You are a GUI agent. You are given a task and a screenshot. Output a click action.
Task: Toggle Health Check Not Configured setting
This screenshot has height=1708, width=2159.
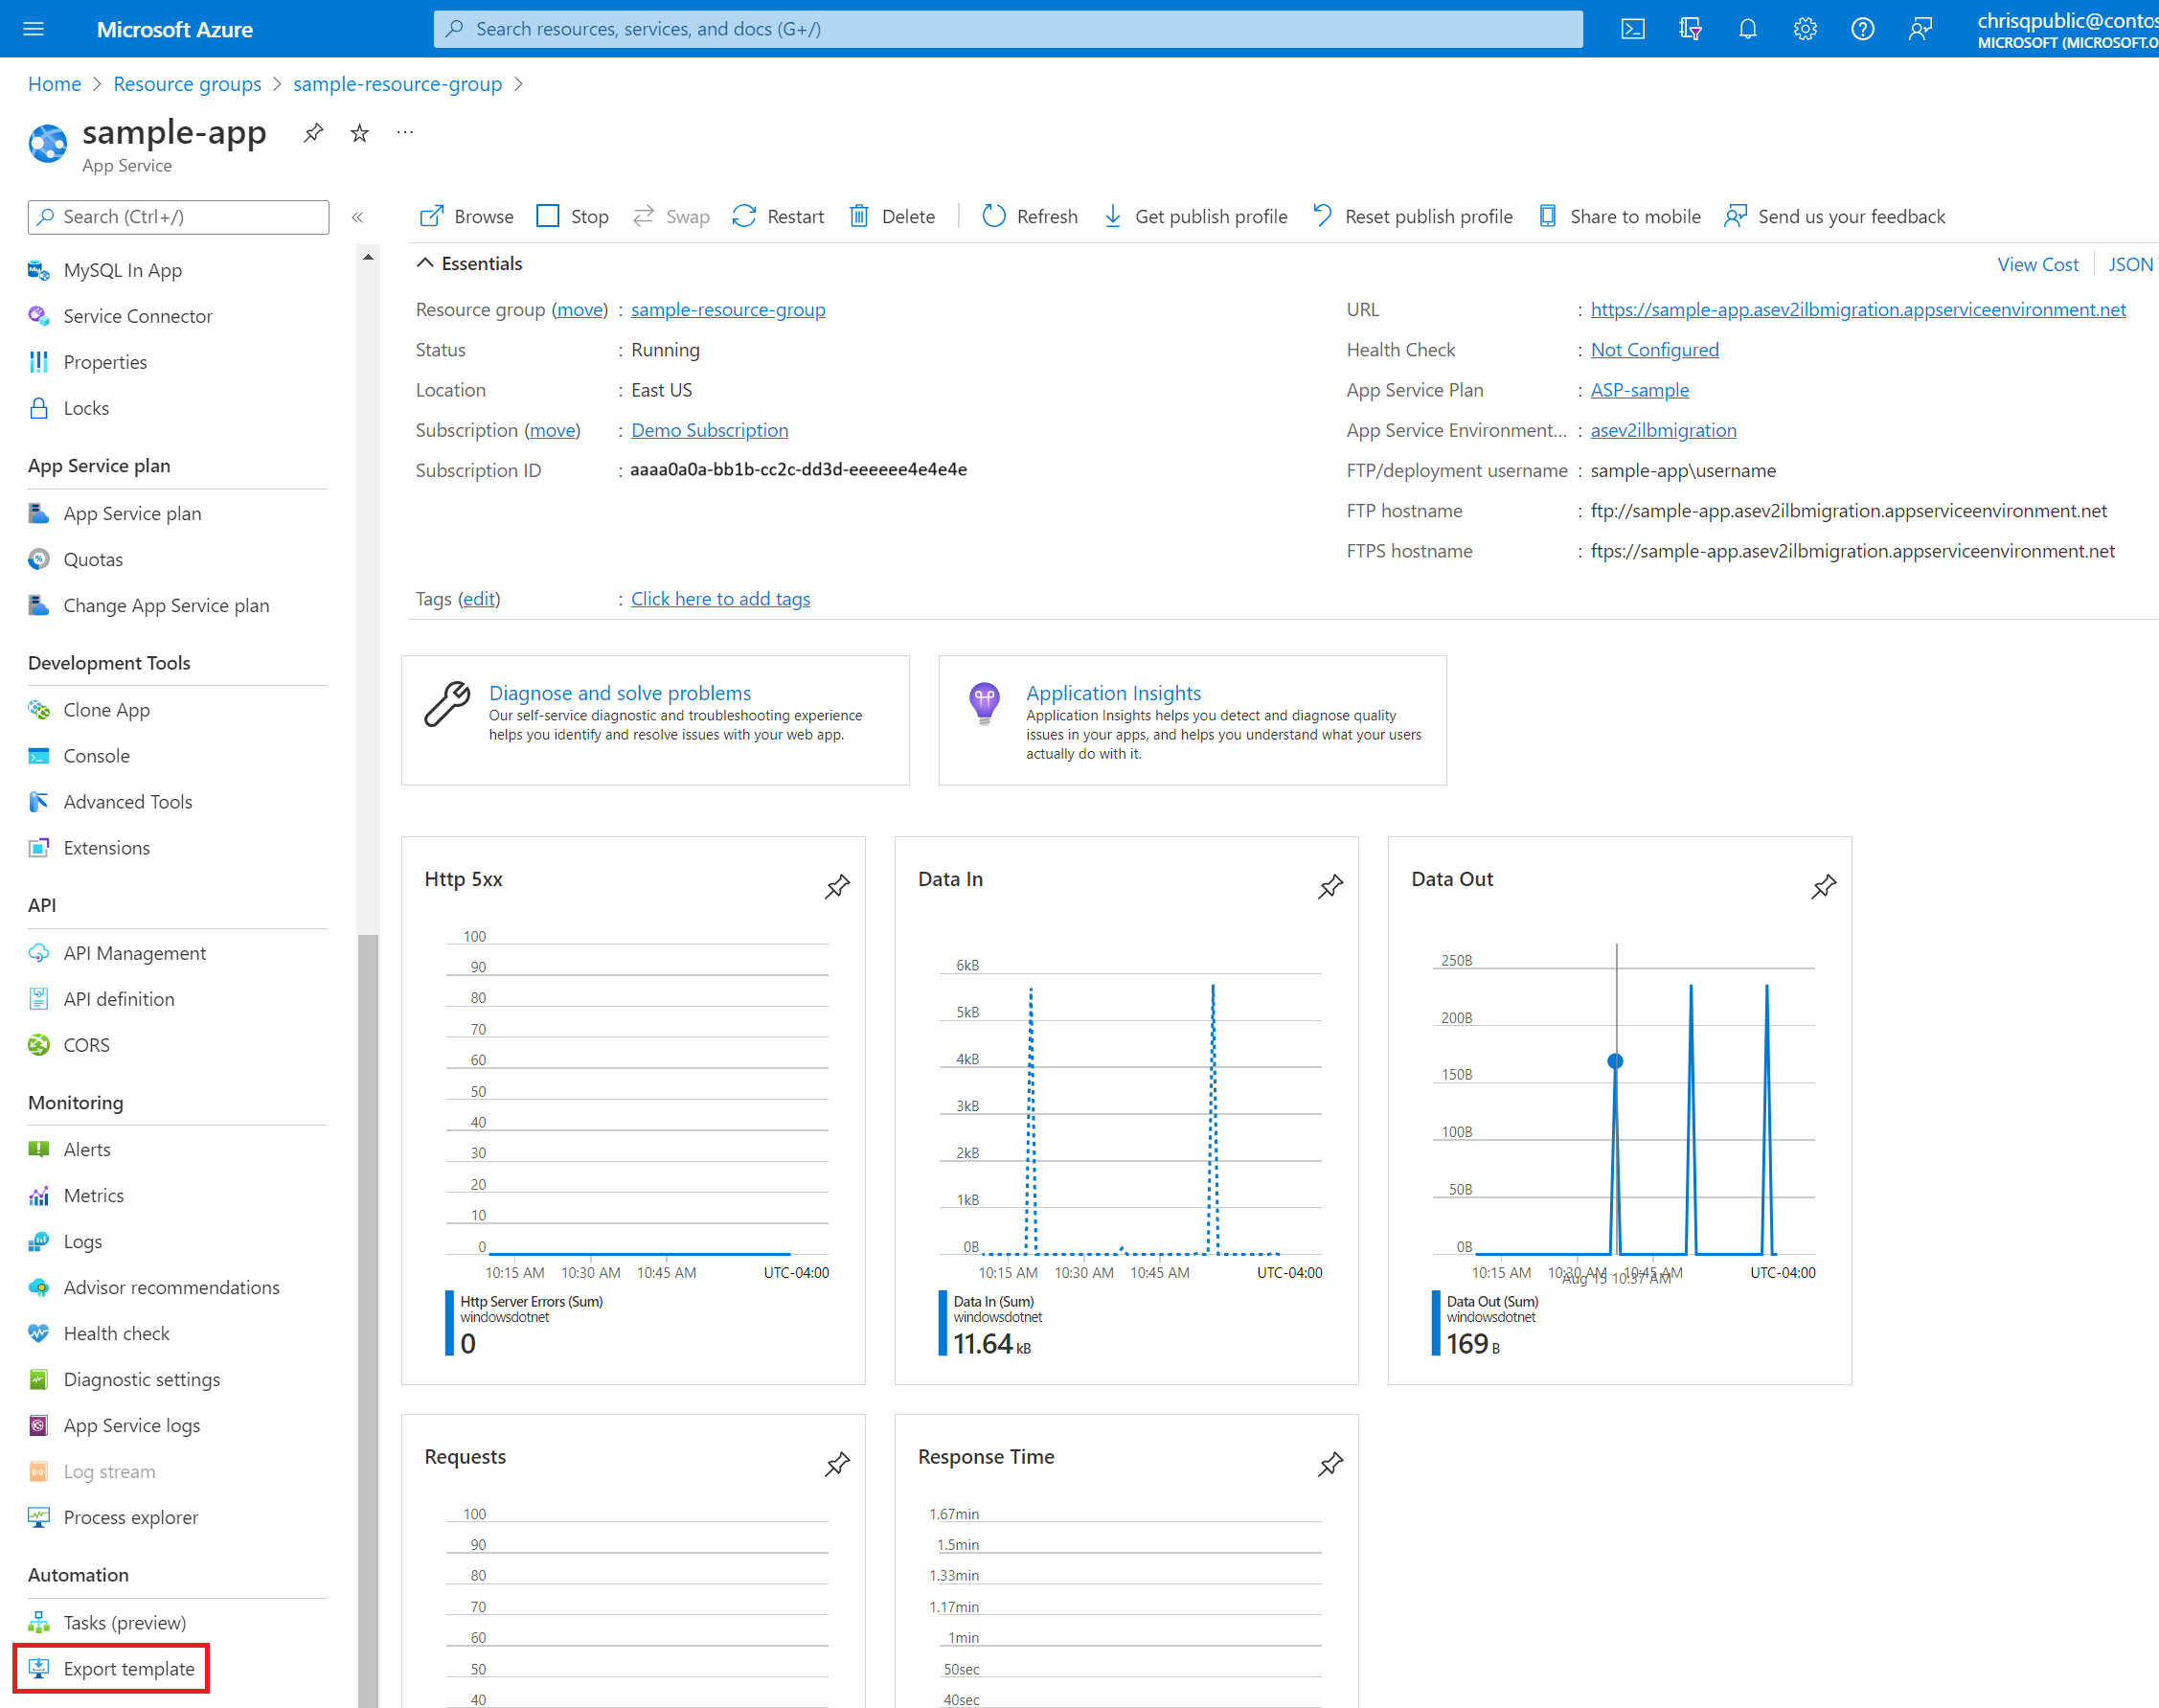pos(1652,349)
